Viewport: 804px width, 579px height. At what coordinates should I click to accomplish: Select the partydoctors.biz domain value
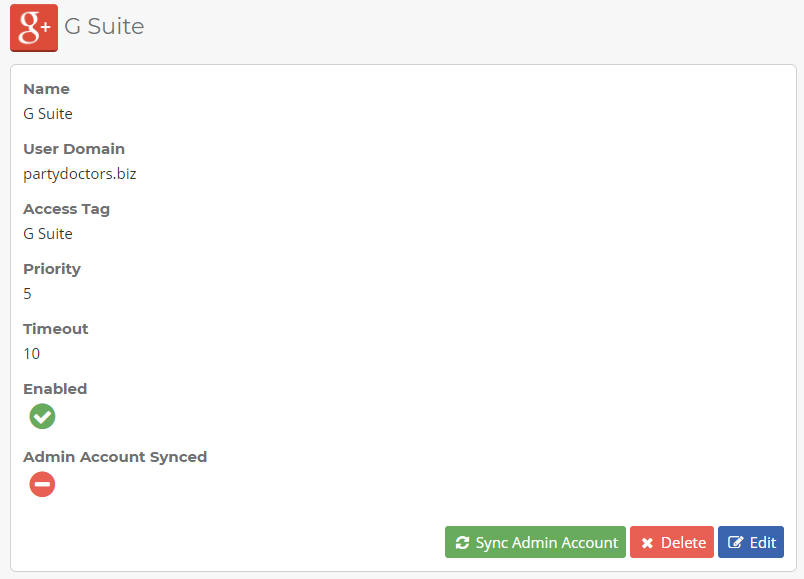click(79, 174)
